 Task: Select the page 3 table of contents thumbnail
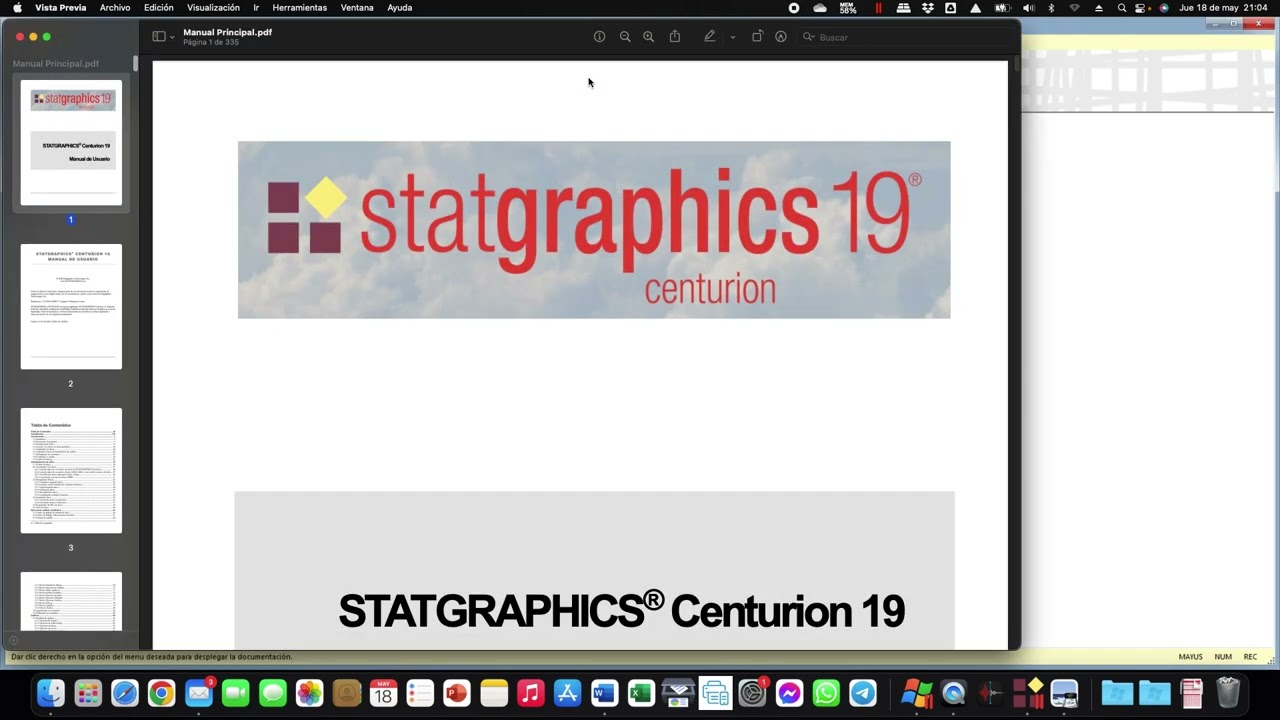click(71, 470)
